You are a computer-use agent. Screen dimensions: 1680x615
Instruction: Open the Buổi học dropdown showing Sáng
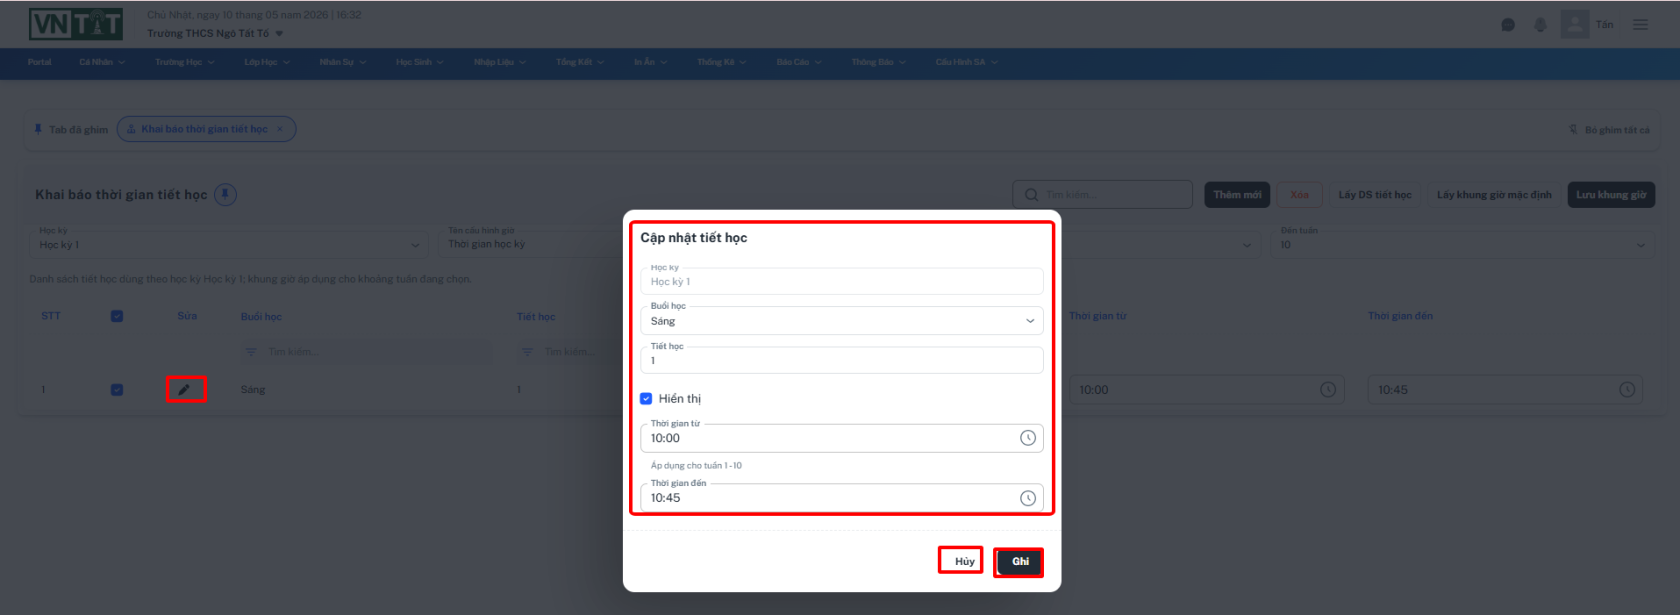tap(841, 321)
